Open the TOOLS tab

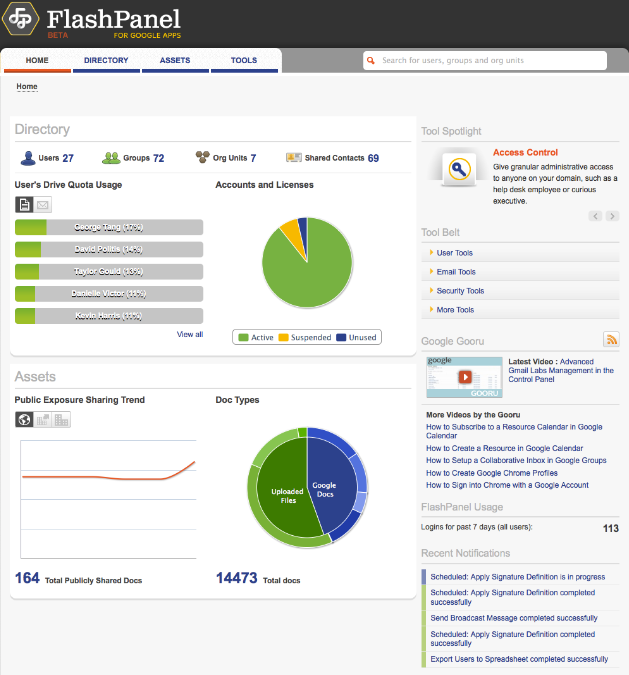pyautogui.click(x=244, y=61)
